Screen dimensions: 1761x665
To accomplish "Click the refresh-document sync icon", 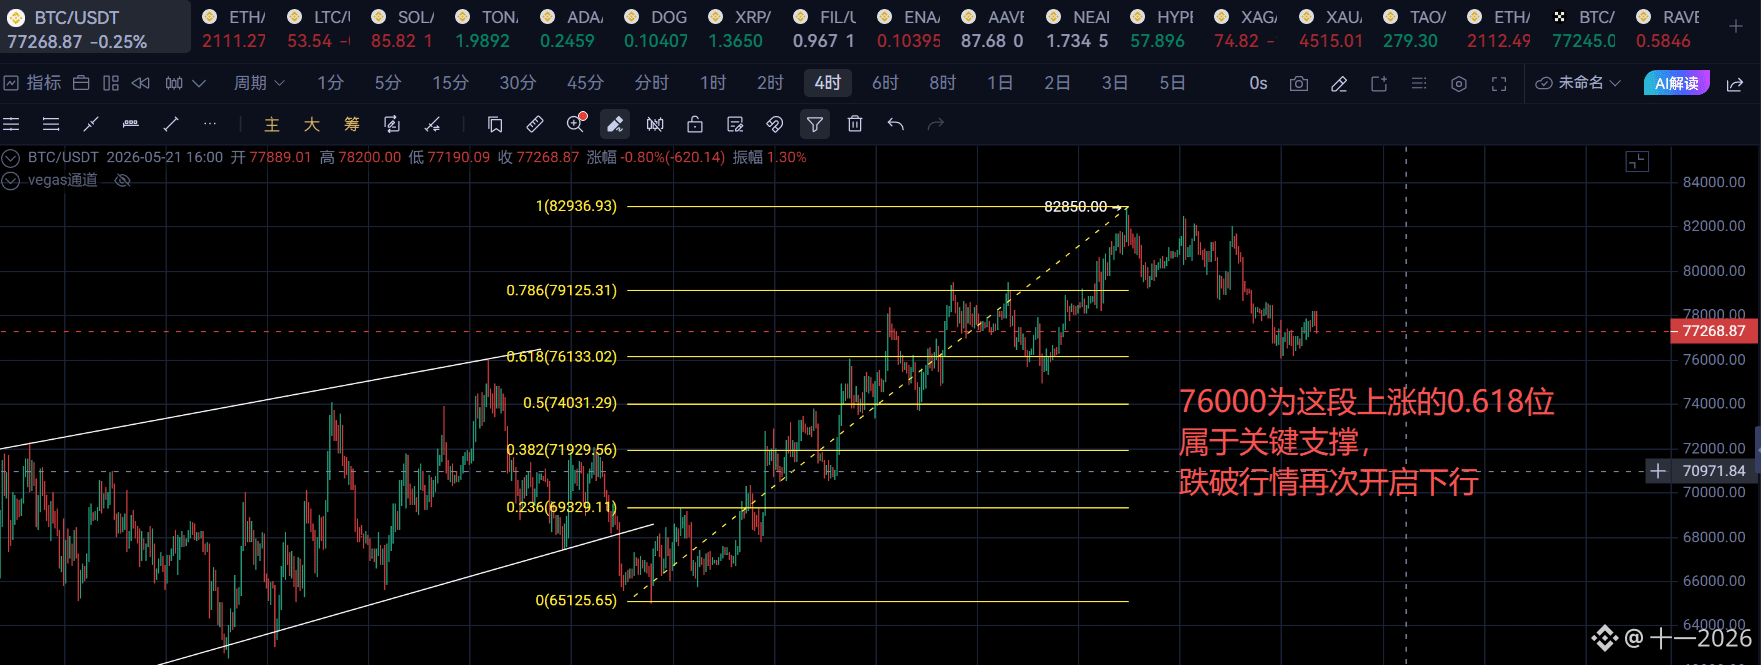I will pyautogui.click(x=392, y=124).
